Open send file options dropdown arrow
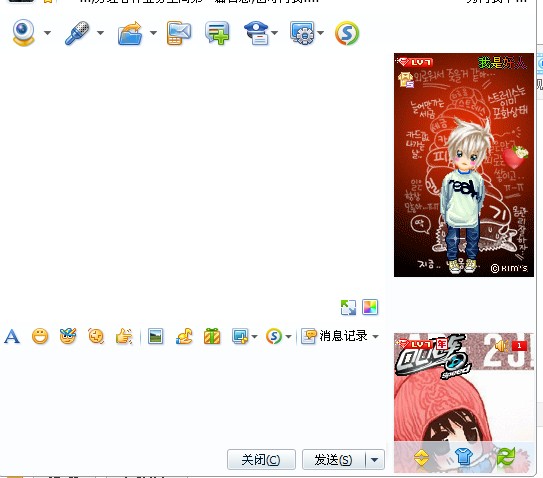Screen dimensions: 543x478 (153, 33)
